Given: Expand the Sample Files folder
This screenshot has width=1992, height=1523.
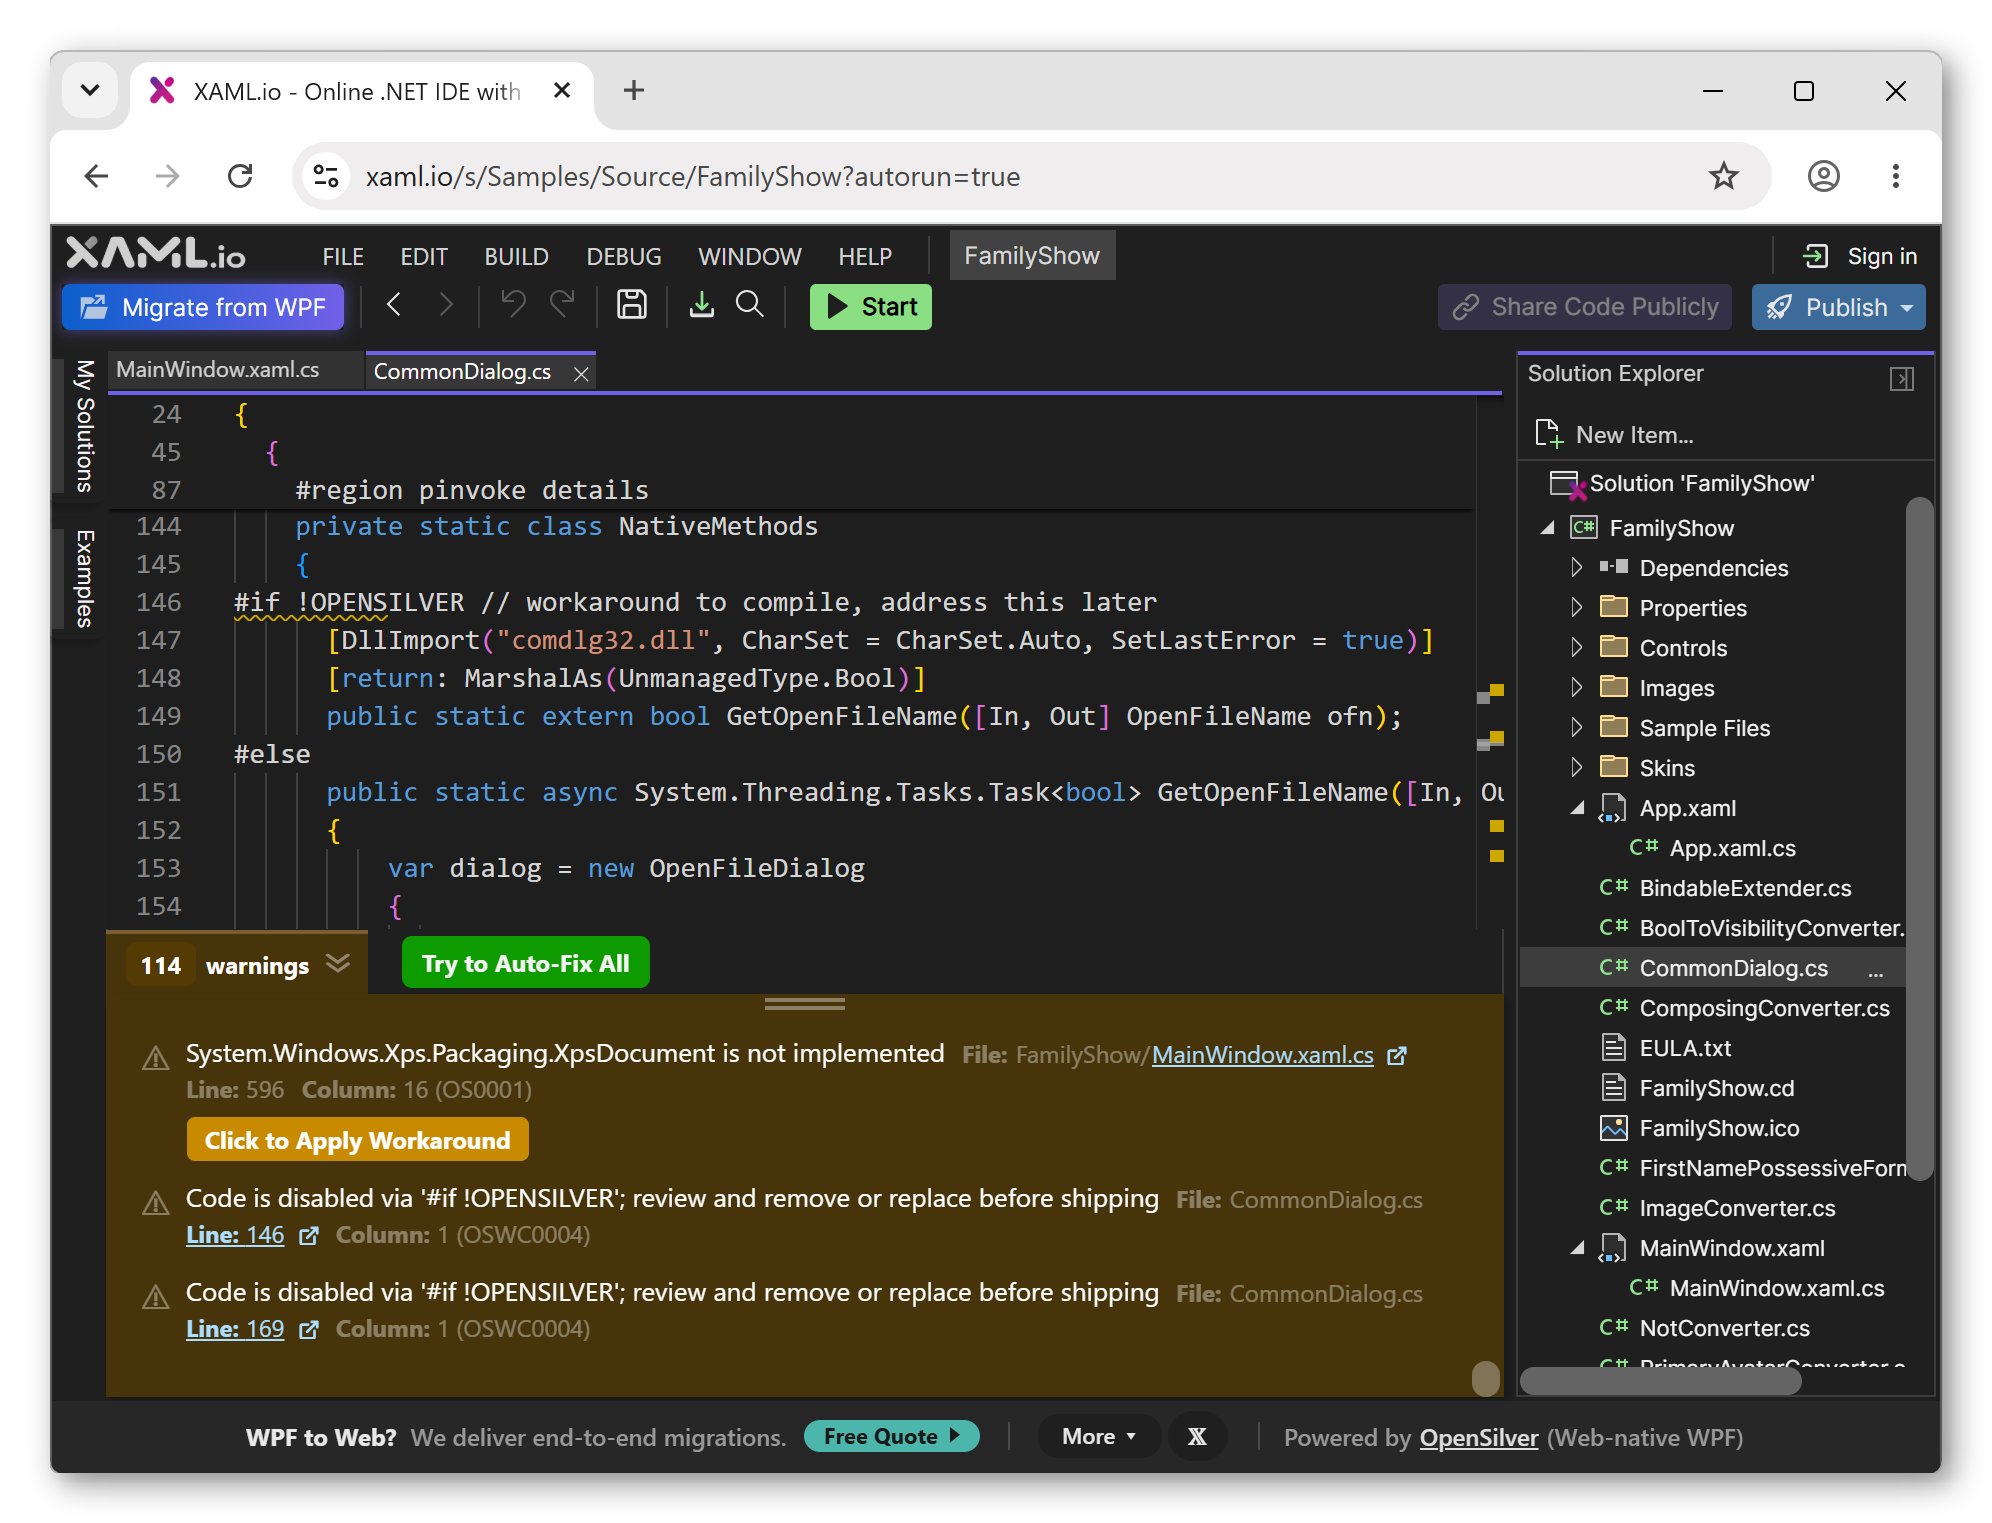Looking at the screenshot, I should click(1576, 728).
